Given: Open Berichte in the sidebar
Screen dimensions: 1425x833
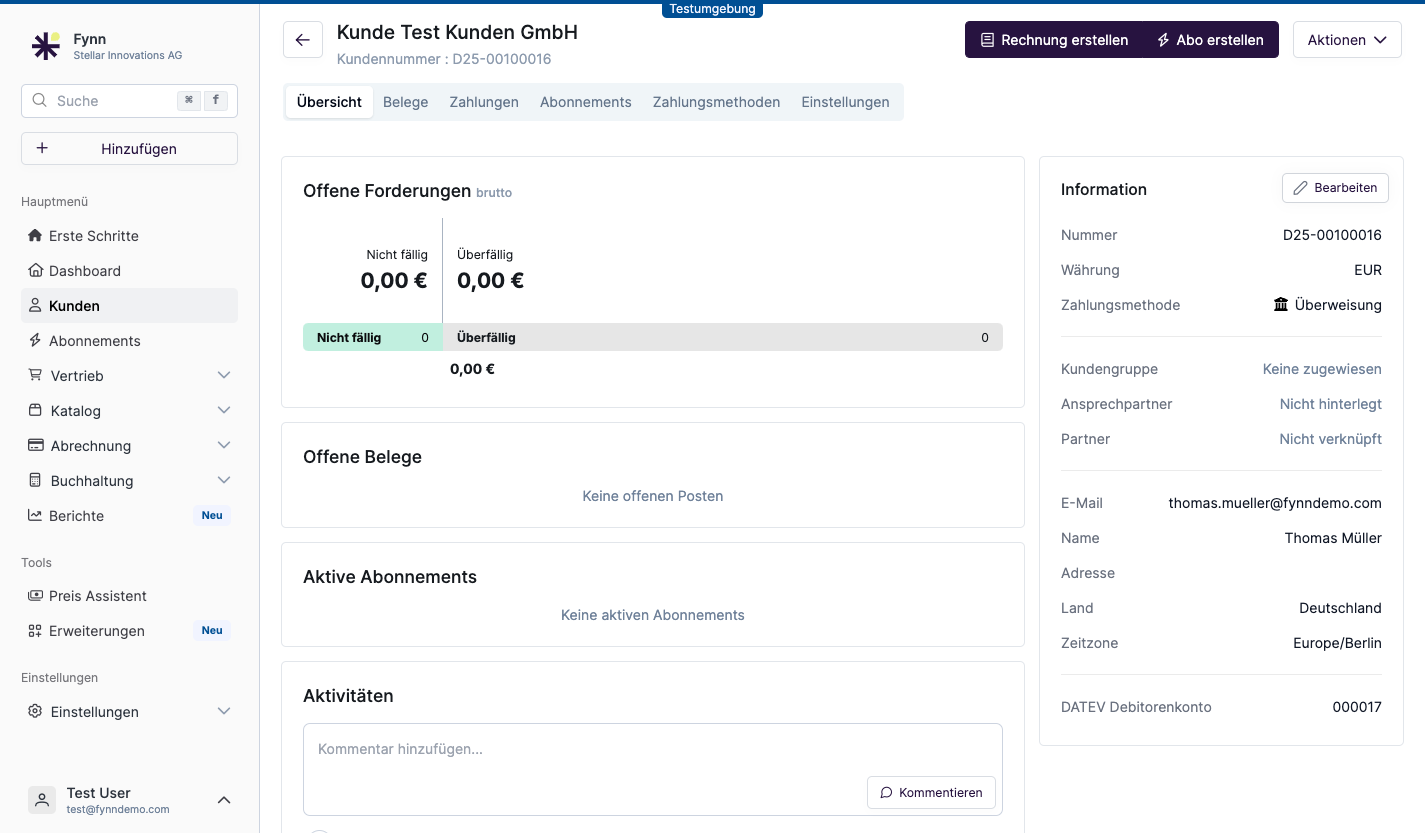Looking at the screenshot, I should [x=129, y=516].
